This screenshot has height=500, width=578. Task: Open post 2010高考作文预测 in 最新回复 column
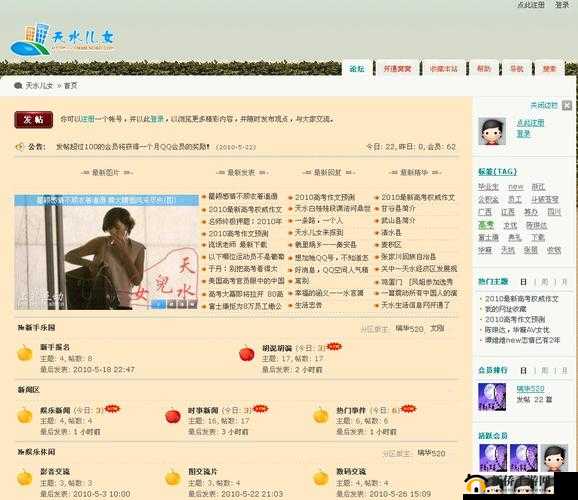(x=325, y=197)
